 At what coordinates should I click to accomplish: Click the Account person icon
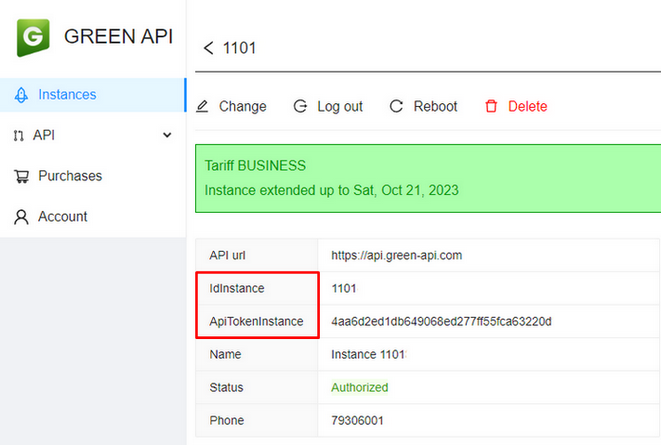[x=21, y=217]
